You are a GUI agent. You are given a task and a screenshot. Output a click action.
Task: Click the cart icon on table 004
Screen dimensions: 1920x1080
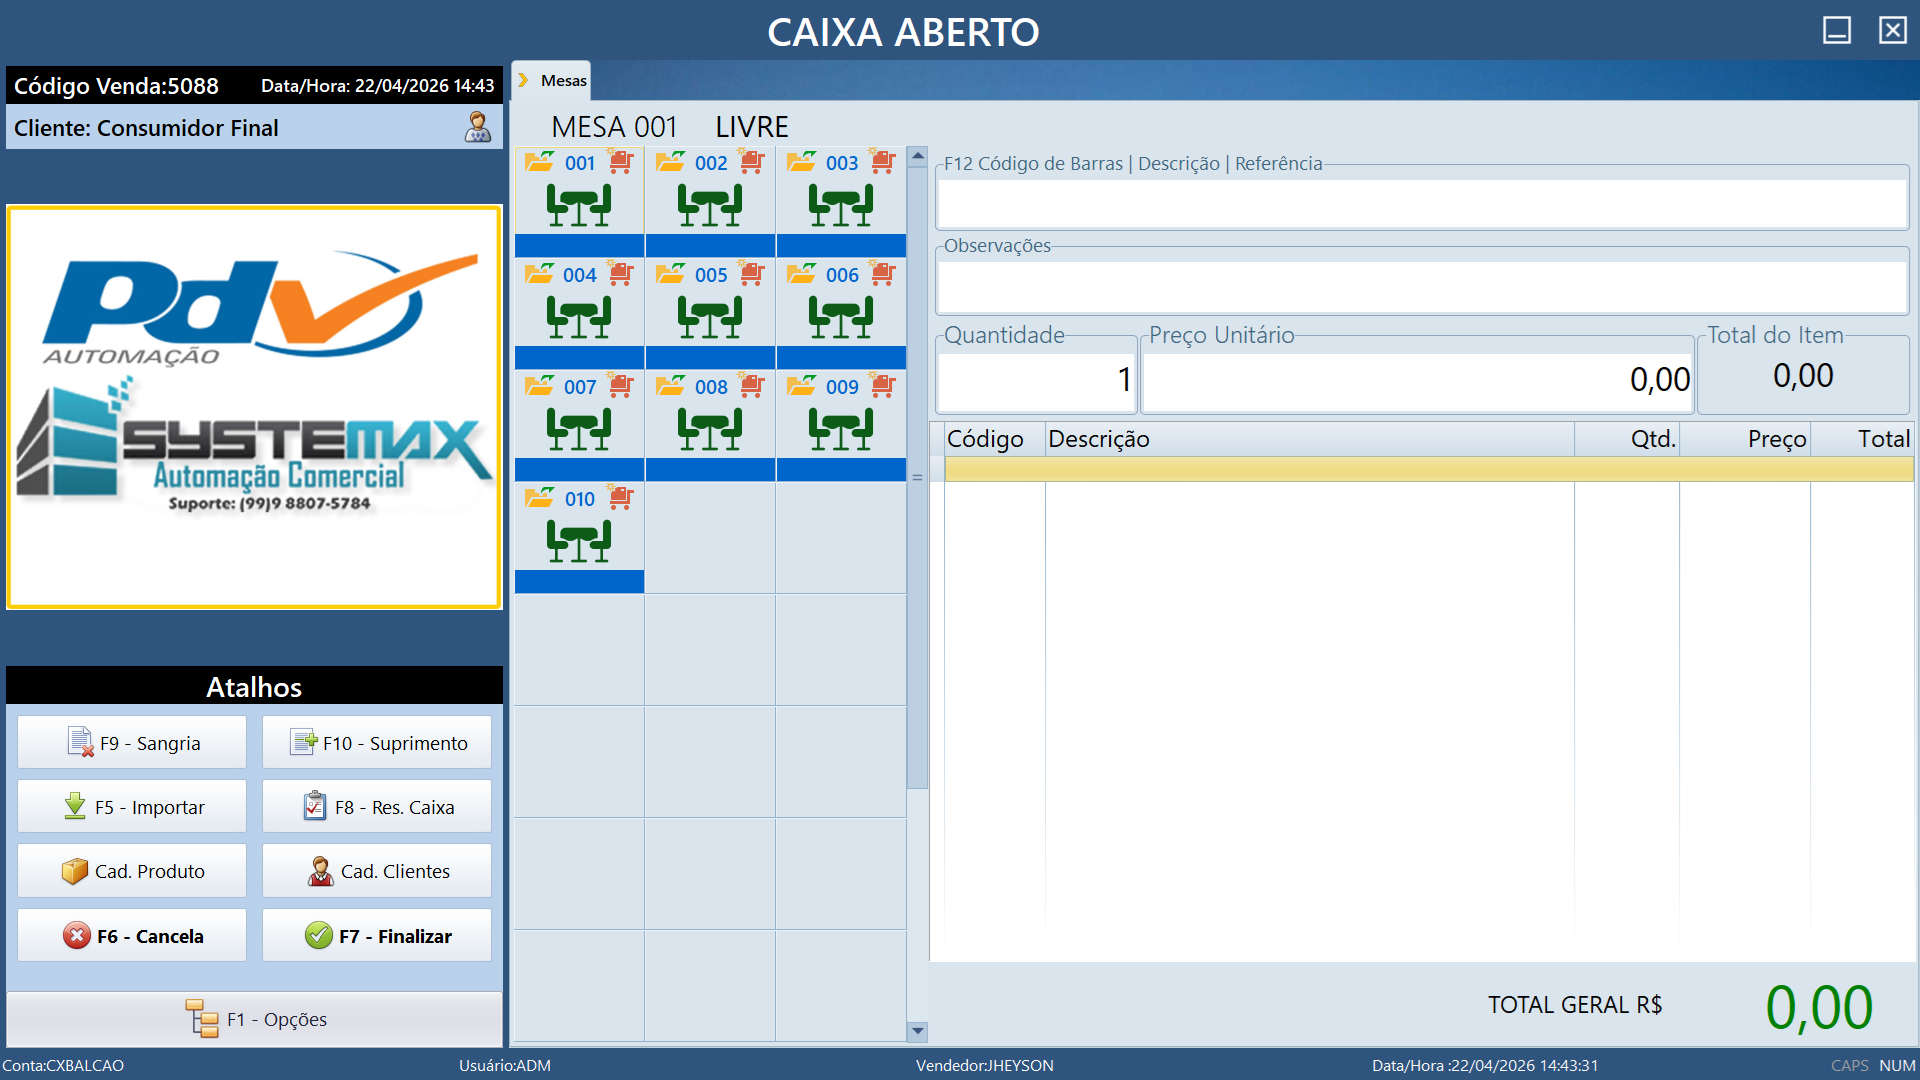tap(621, 273)
